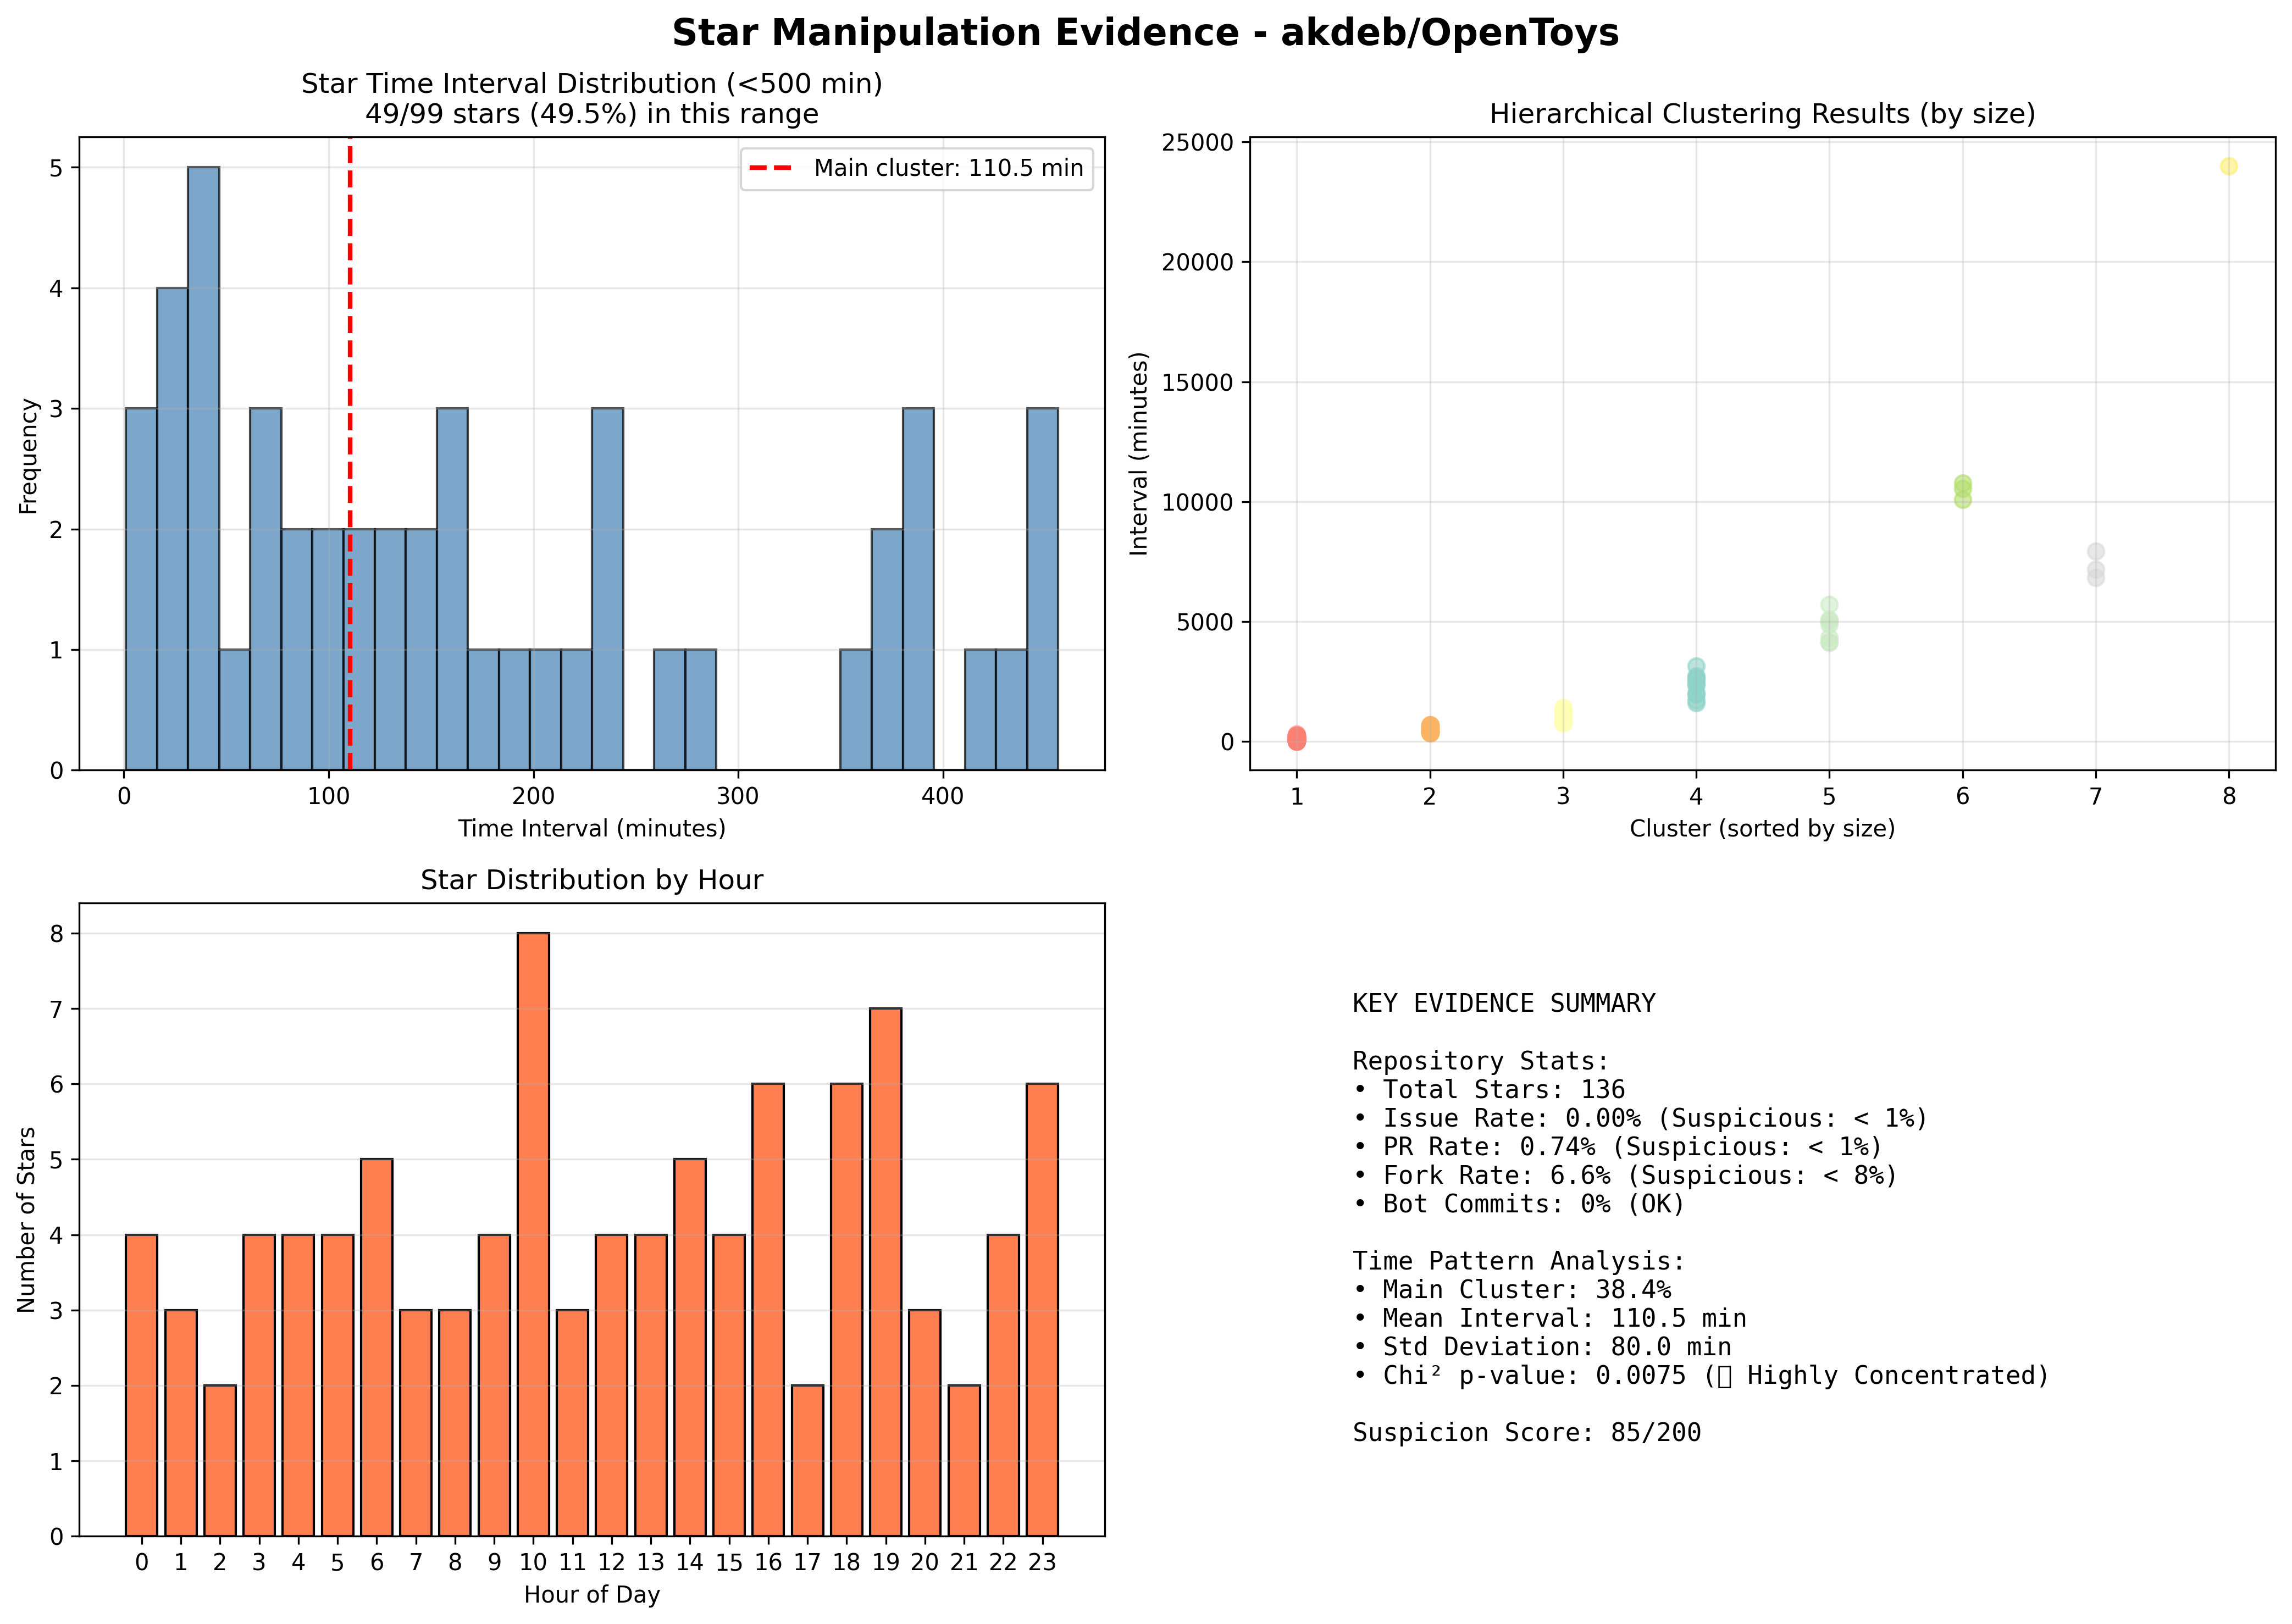Click the hour 23 bar in hourly chart
2292x1624 pixels.
pyautogui.click(x=1042, y=1310)
